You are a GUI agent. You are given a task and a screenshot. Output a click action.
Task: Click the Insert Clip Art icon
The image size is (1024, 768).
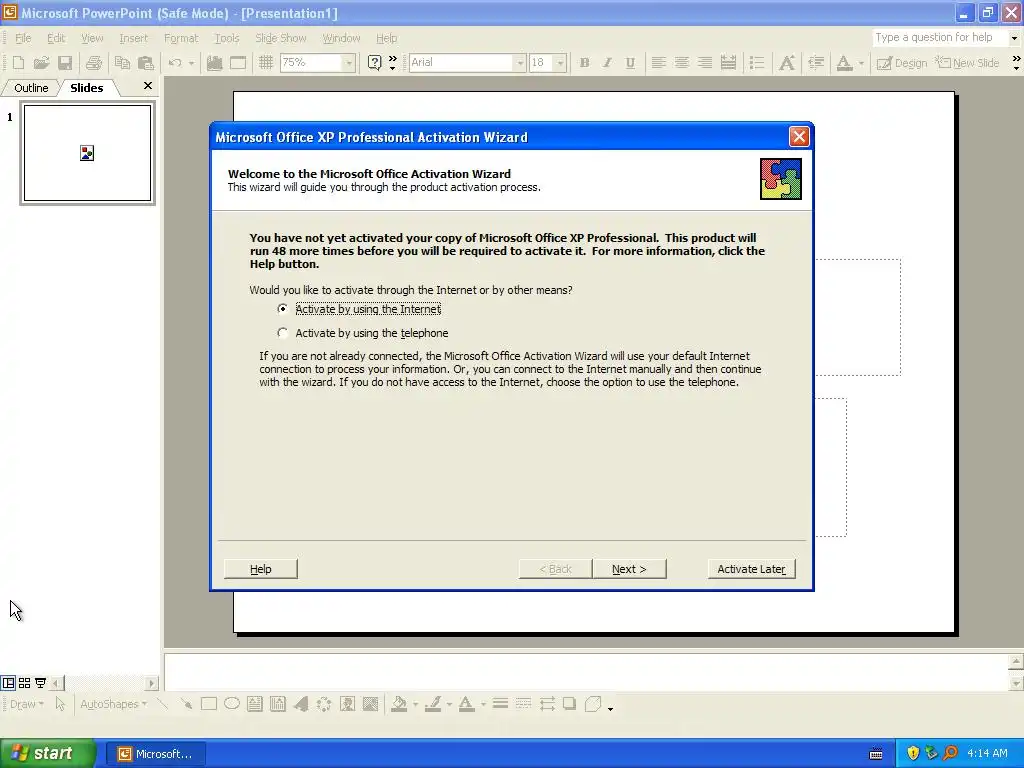click(347, 703)
